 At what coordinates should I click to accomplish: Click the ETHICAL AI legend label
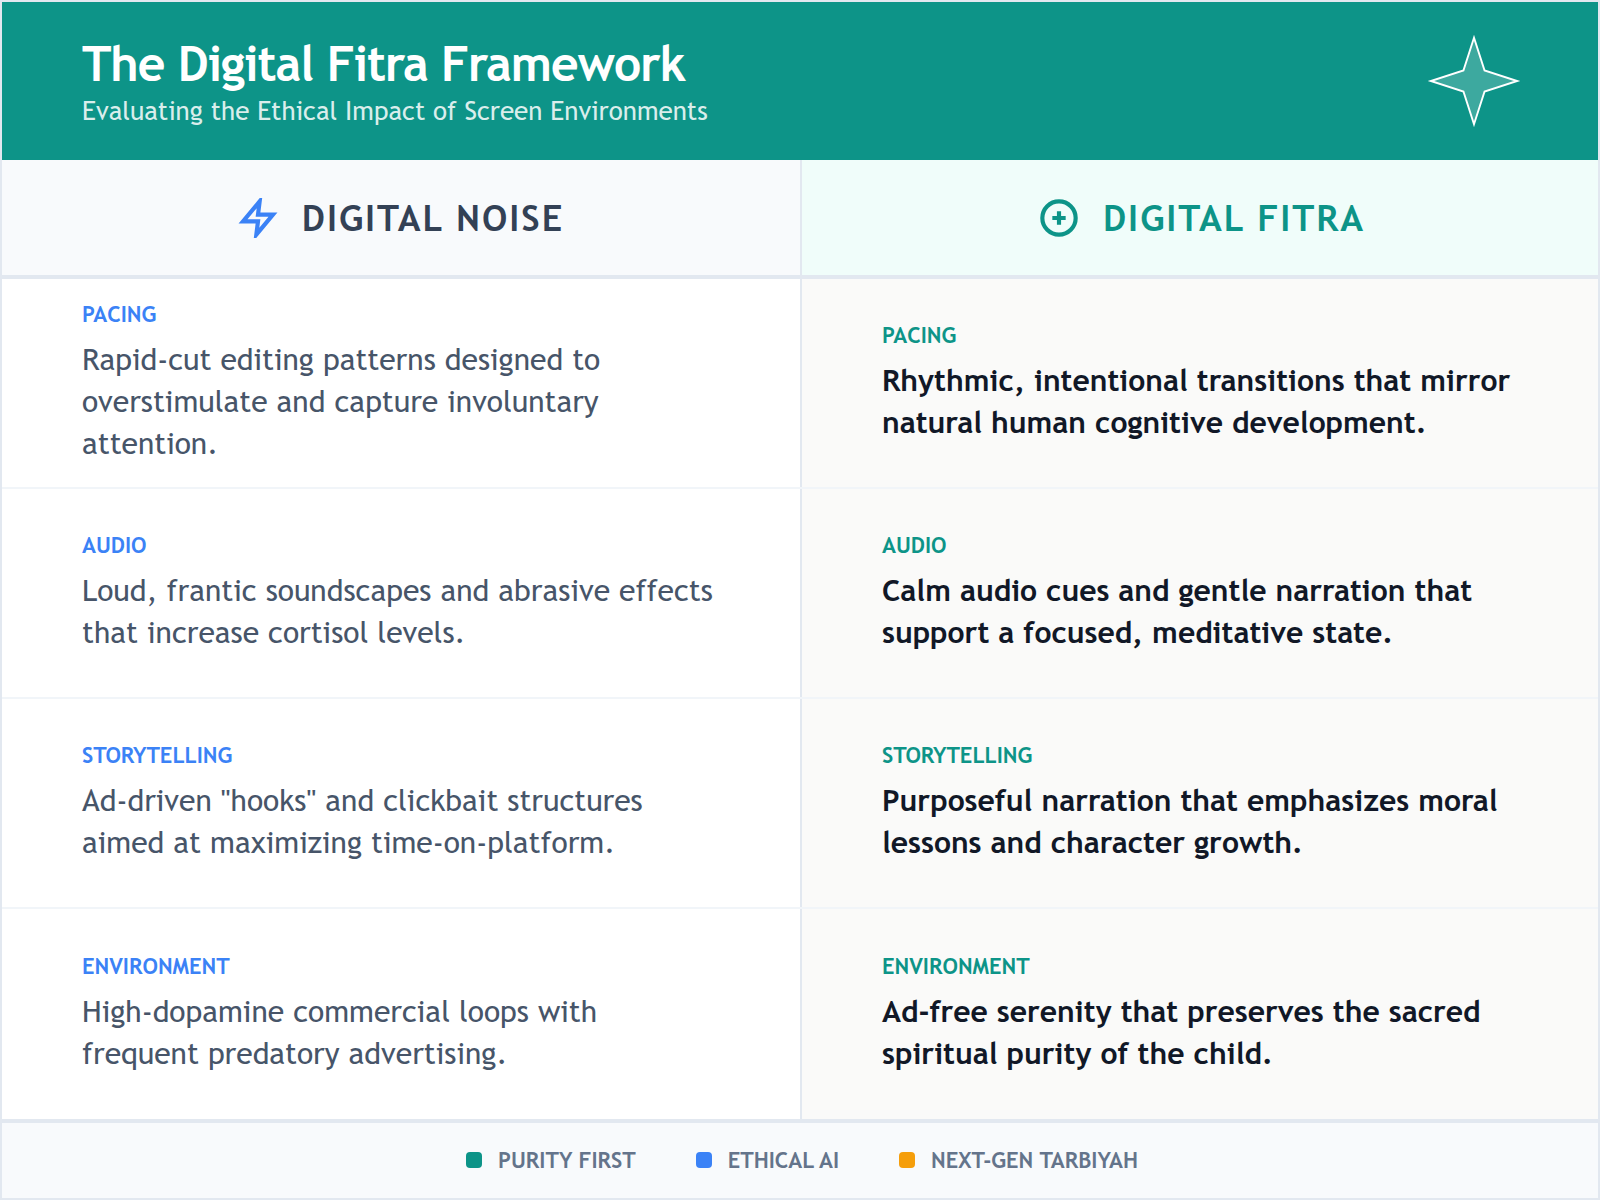click(x=784, y=1160)
